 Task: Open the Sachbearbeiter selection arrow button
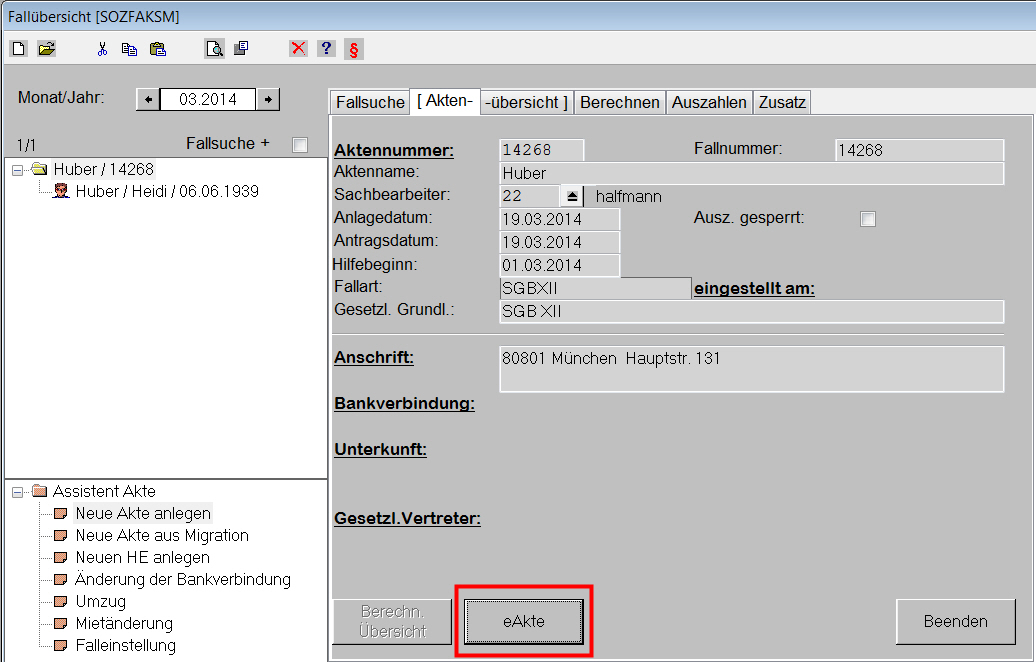pyautogui.click(x=572, y=196)
